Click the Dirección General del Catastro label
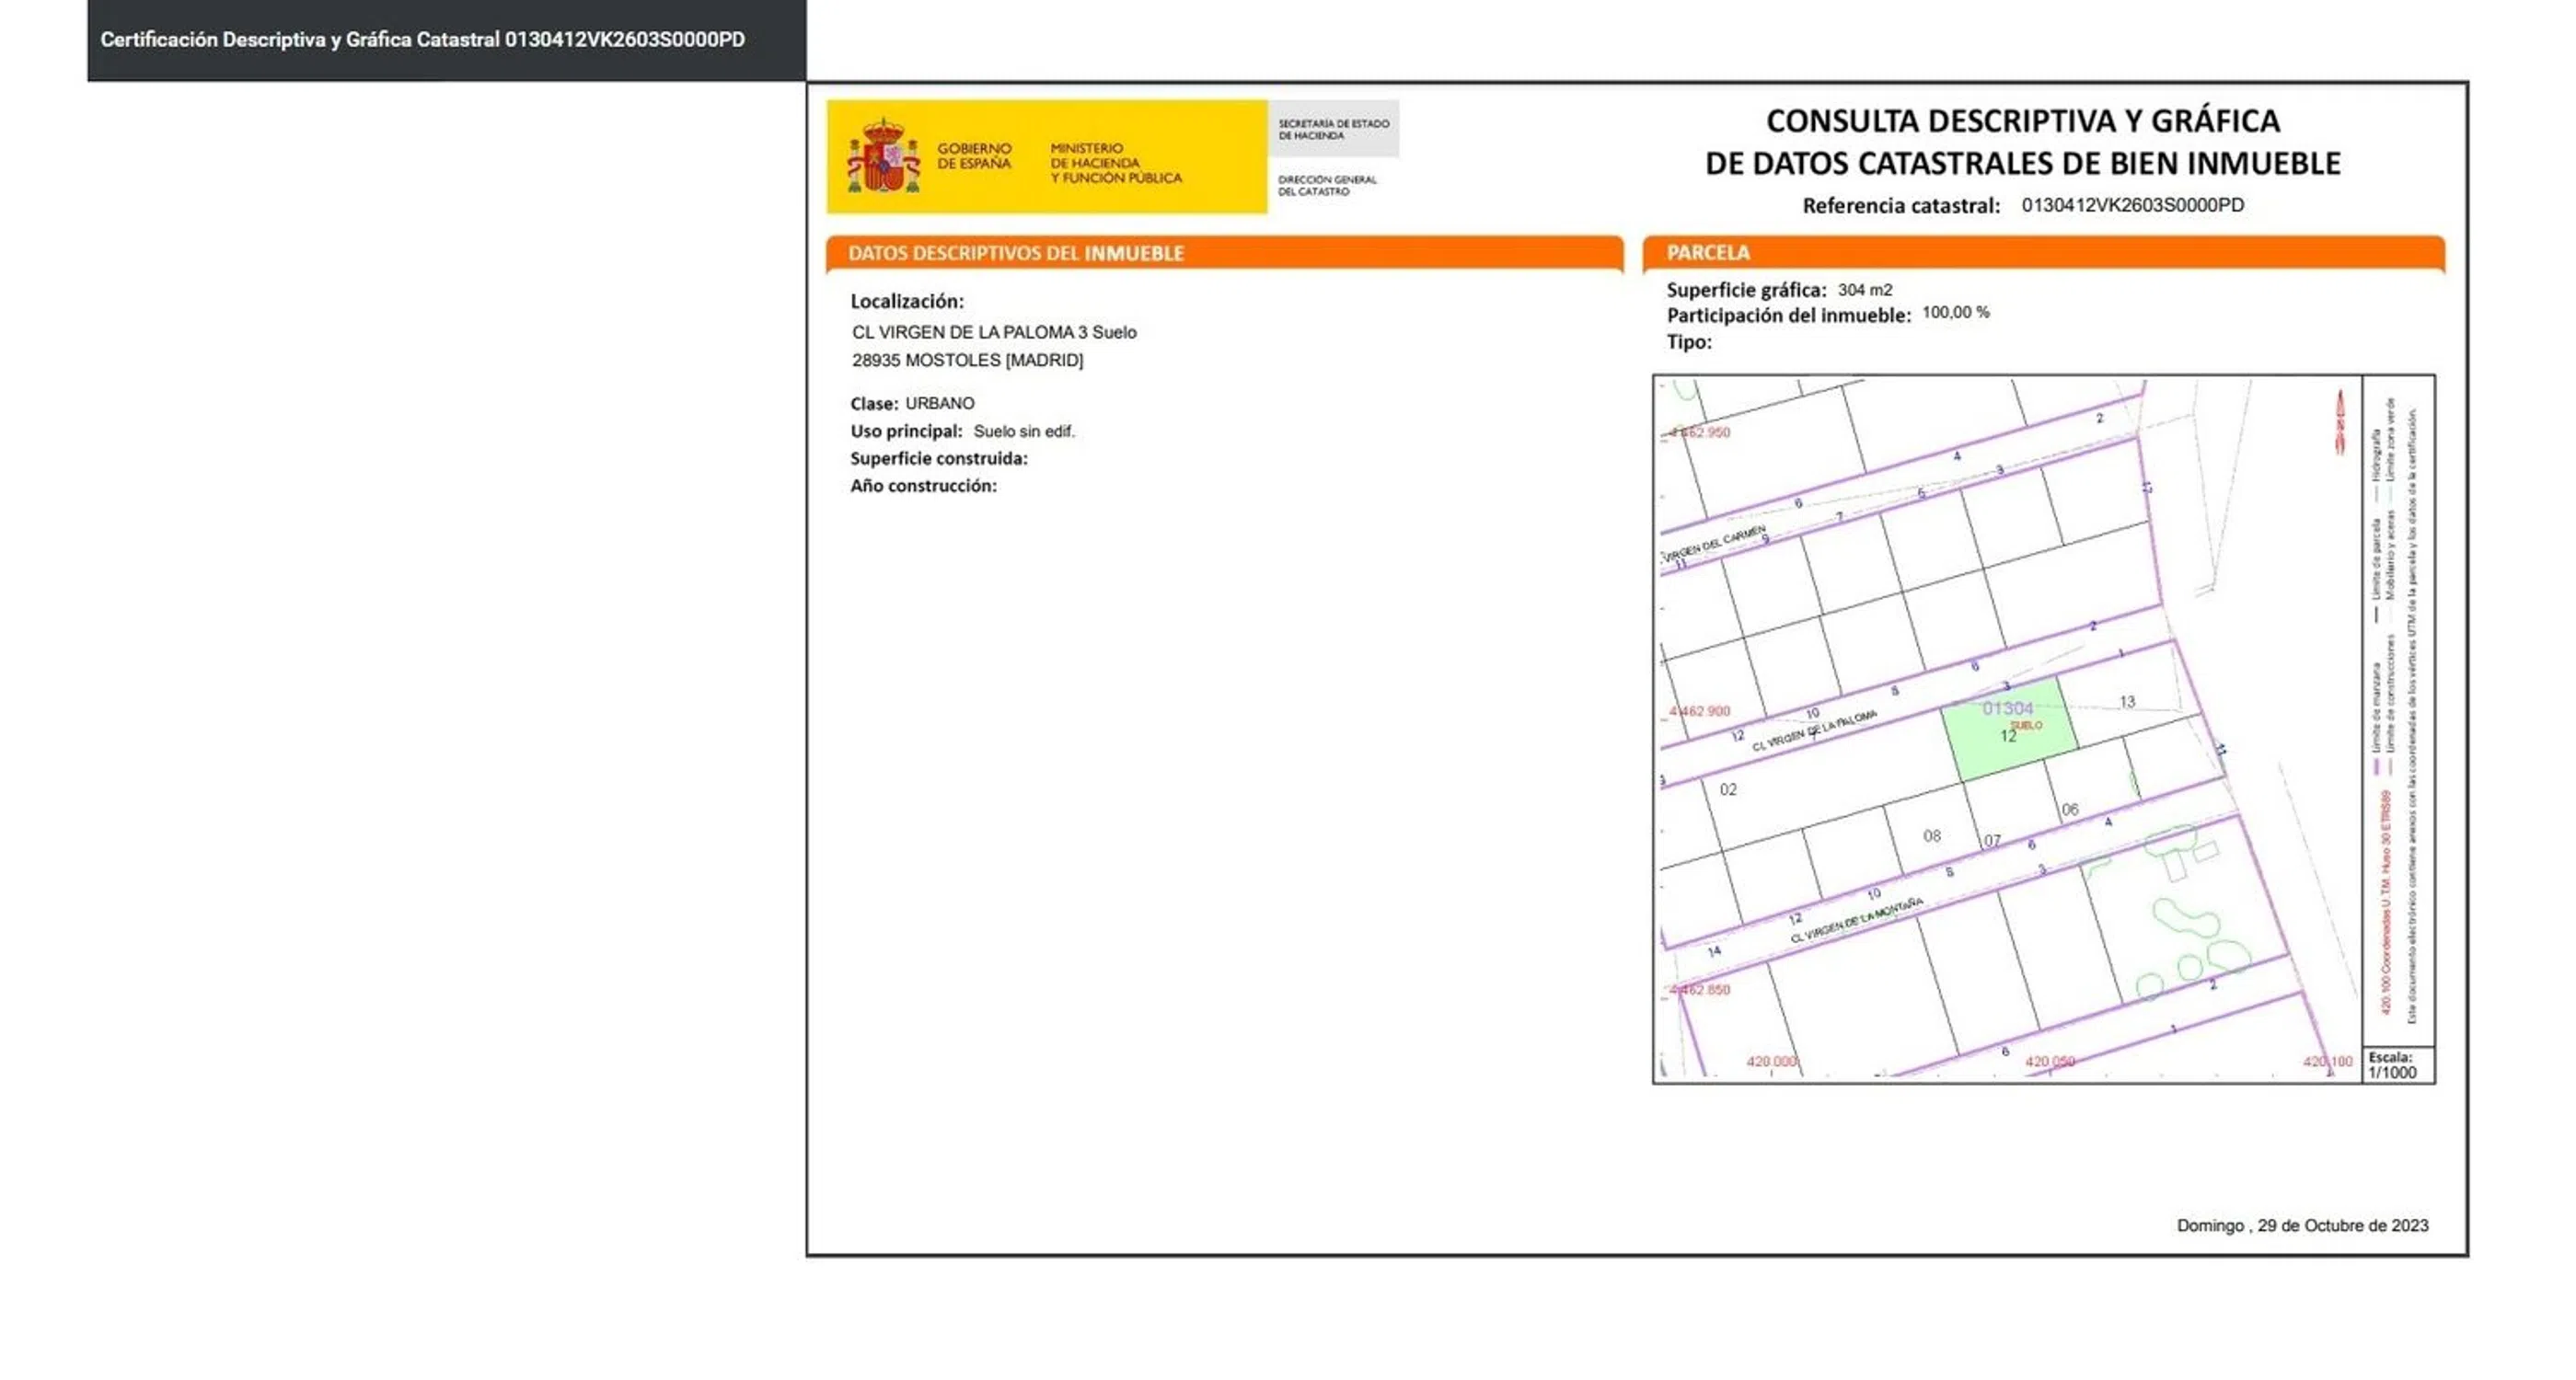This screenshot has height=1380, width=2576. tap(1327, 185)
